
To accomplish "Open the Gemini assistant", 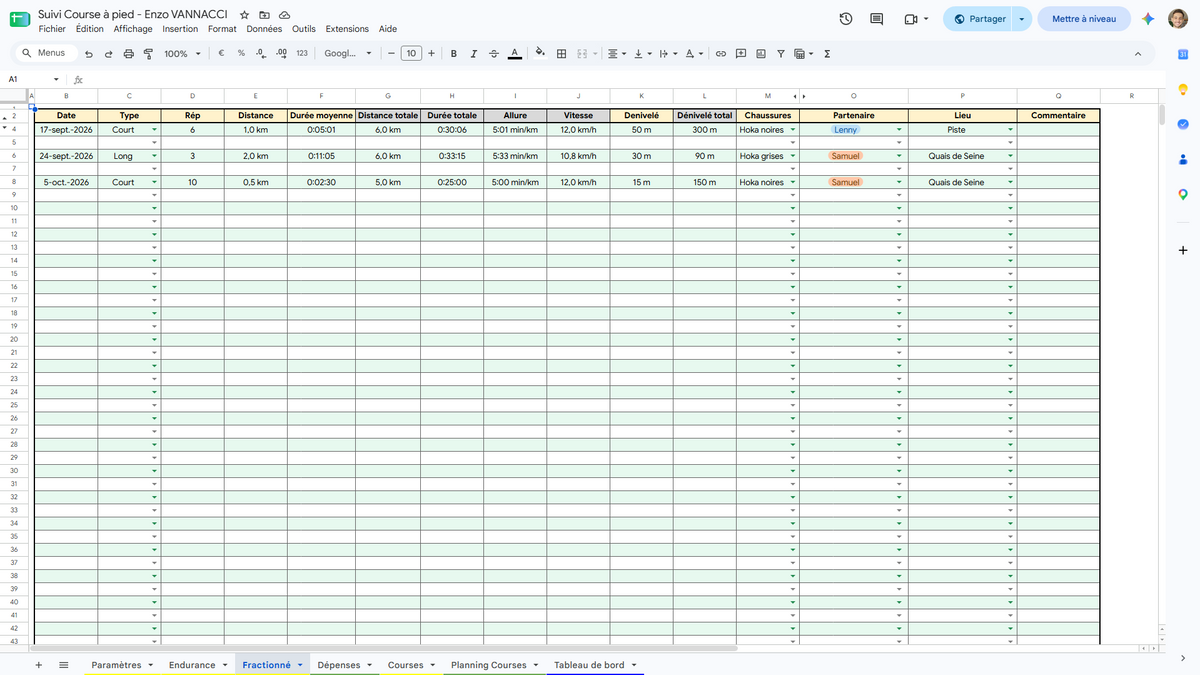I will (x=1149, y=19).
